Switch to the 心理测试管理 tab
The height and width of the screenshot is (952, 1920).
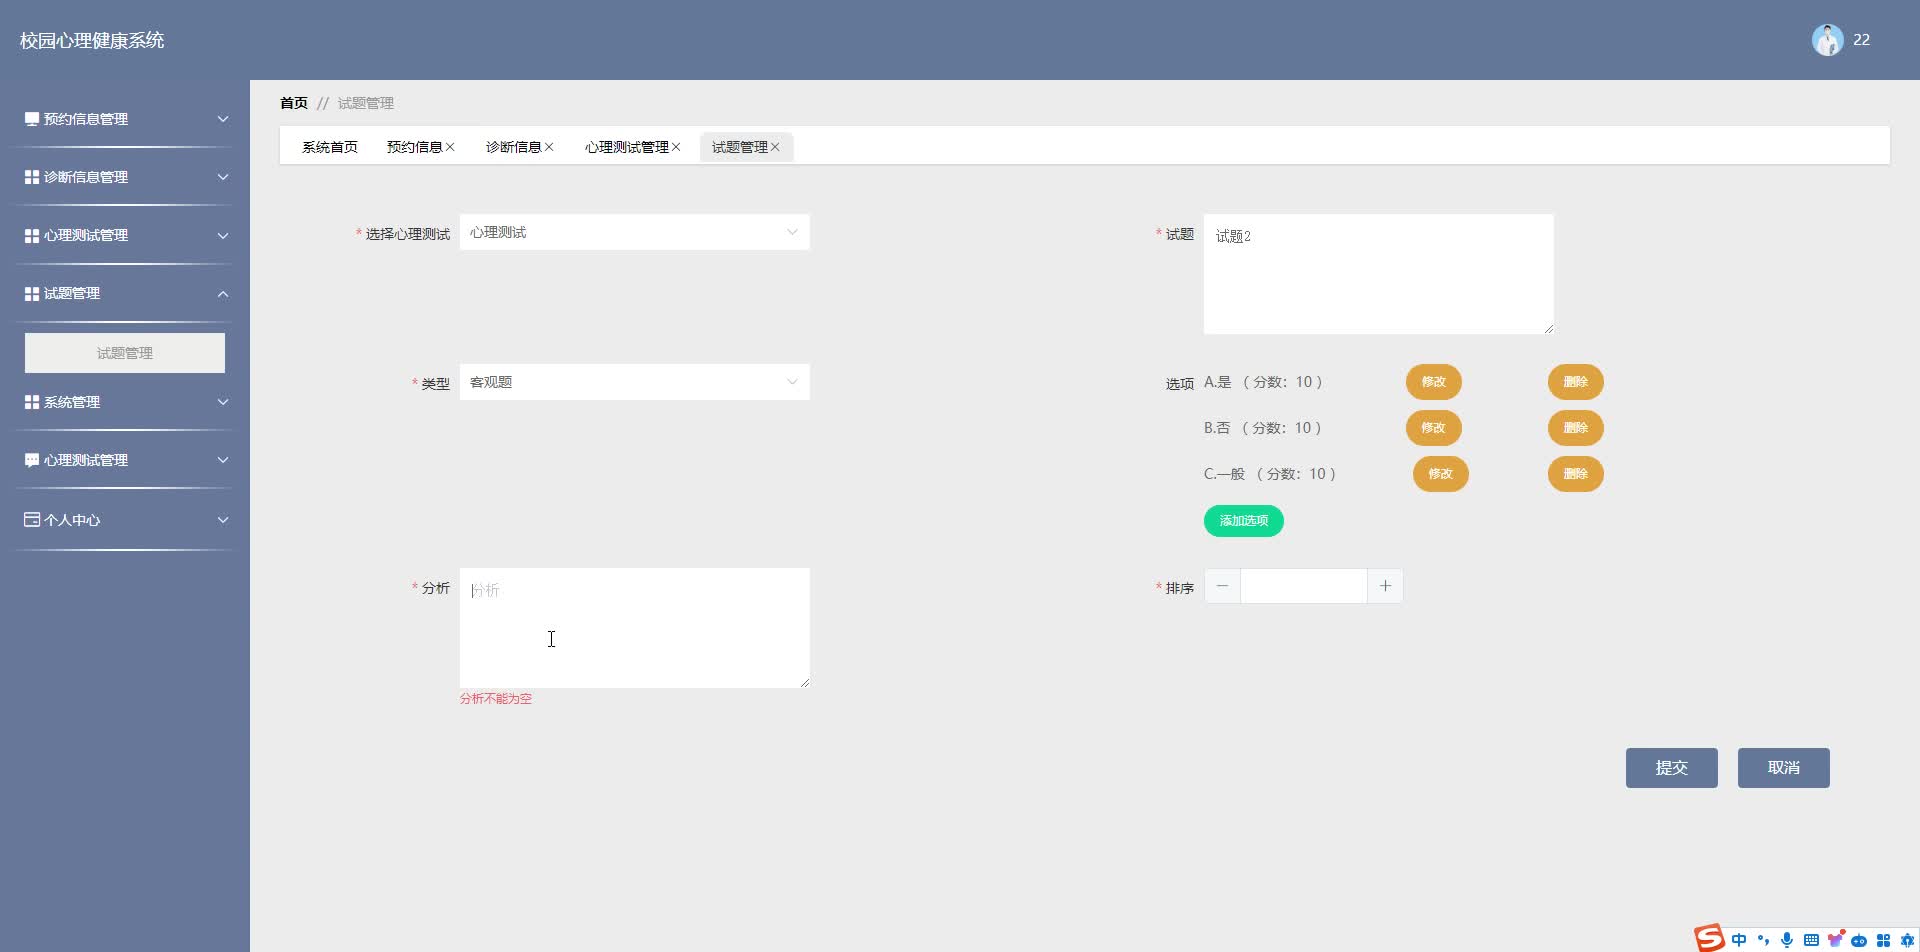(x=627, y=147)
